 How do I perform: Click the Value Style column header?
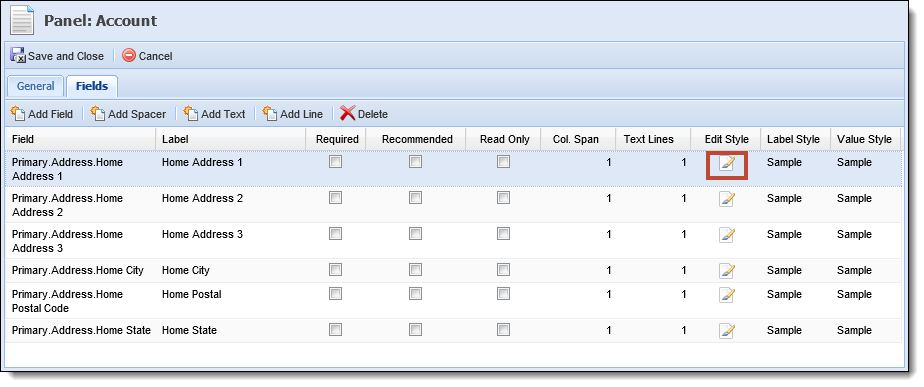coord(865,139)
